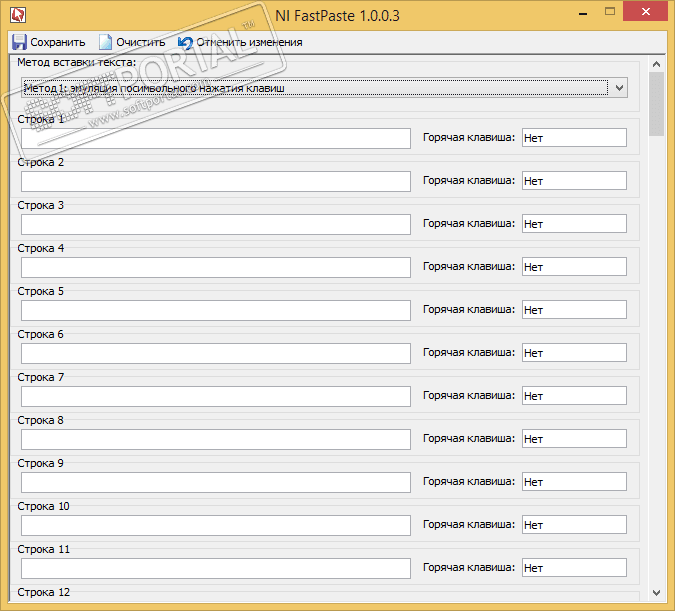Set hotkey field for Строка 3

[x=574, y=223]
